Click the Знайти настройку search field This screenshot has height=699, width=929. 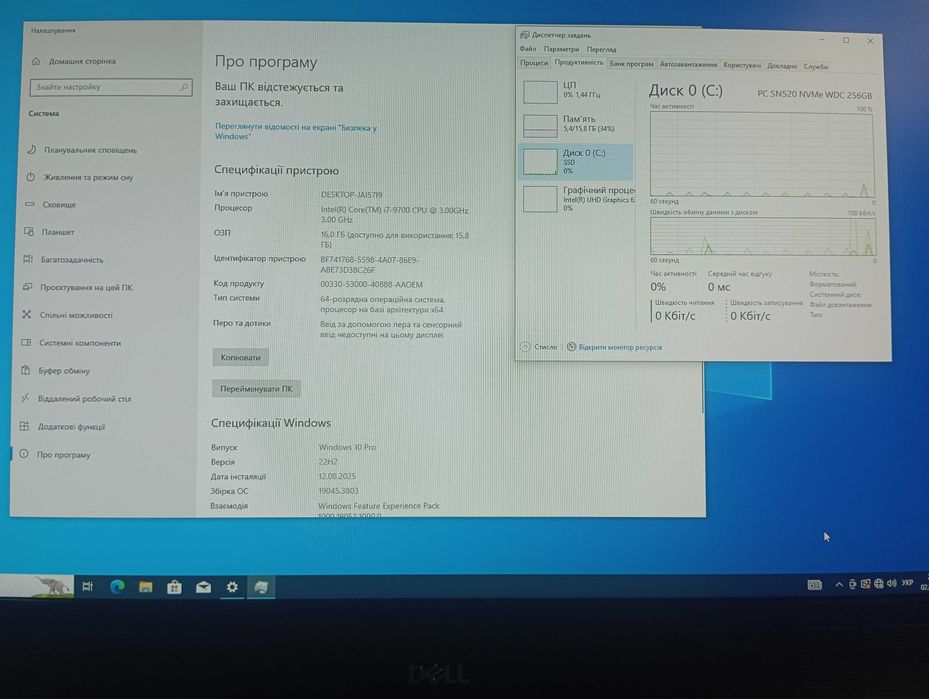click(x=111, y=87)
